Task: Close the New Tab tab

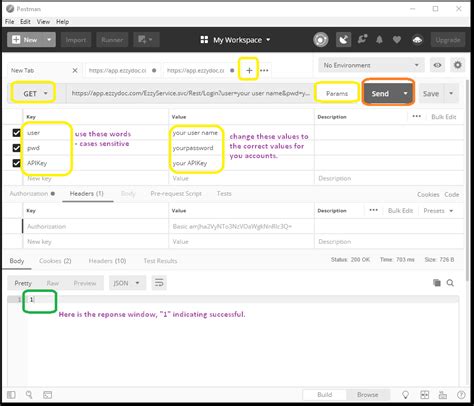Action: click(75, 70)
